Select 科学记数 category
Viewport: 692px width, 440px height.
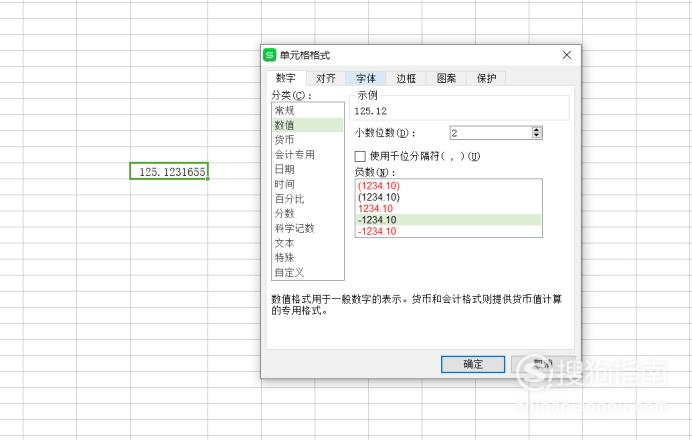[308, 228]
